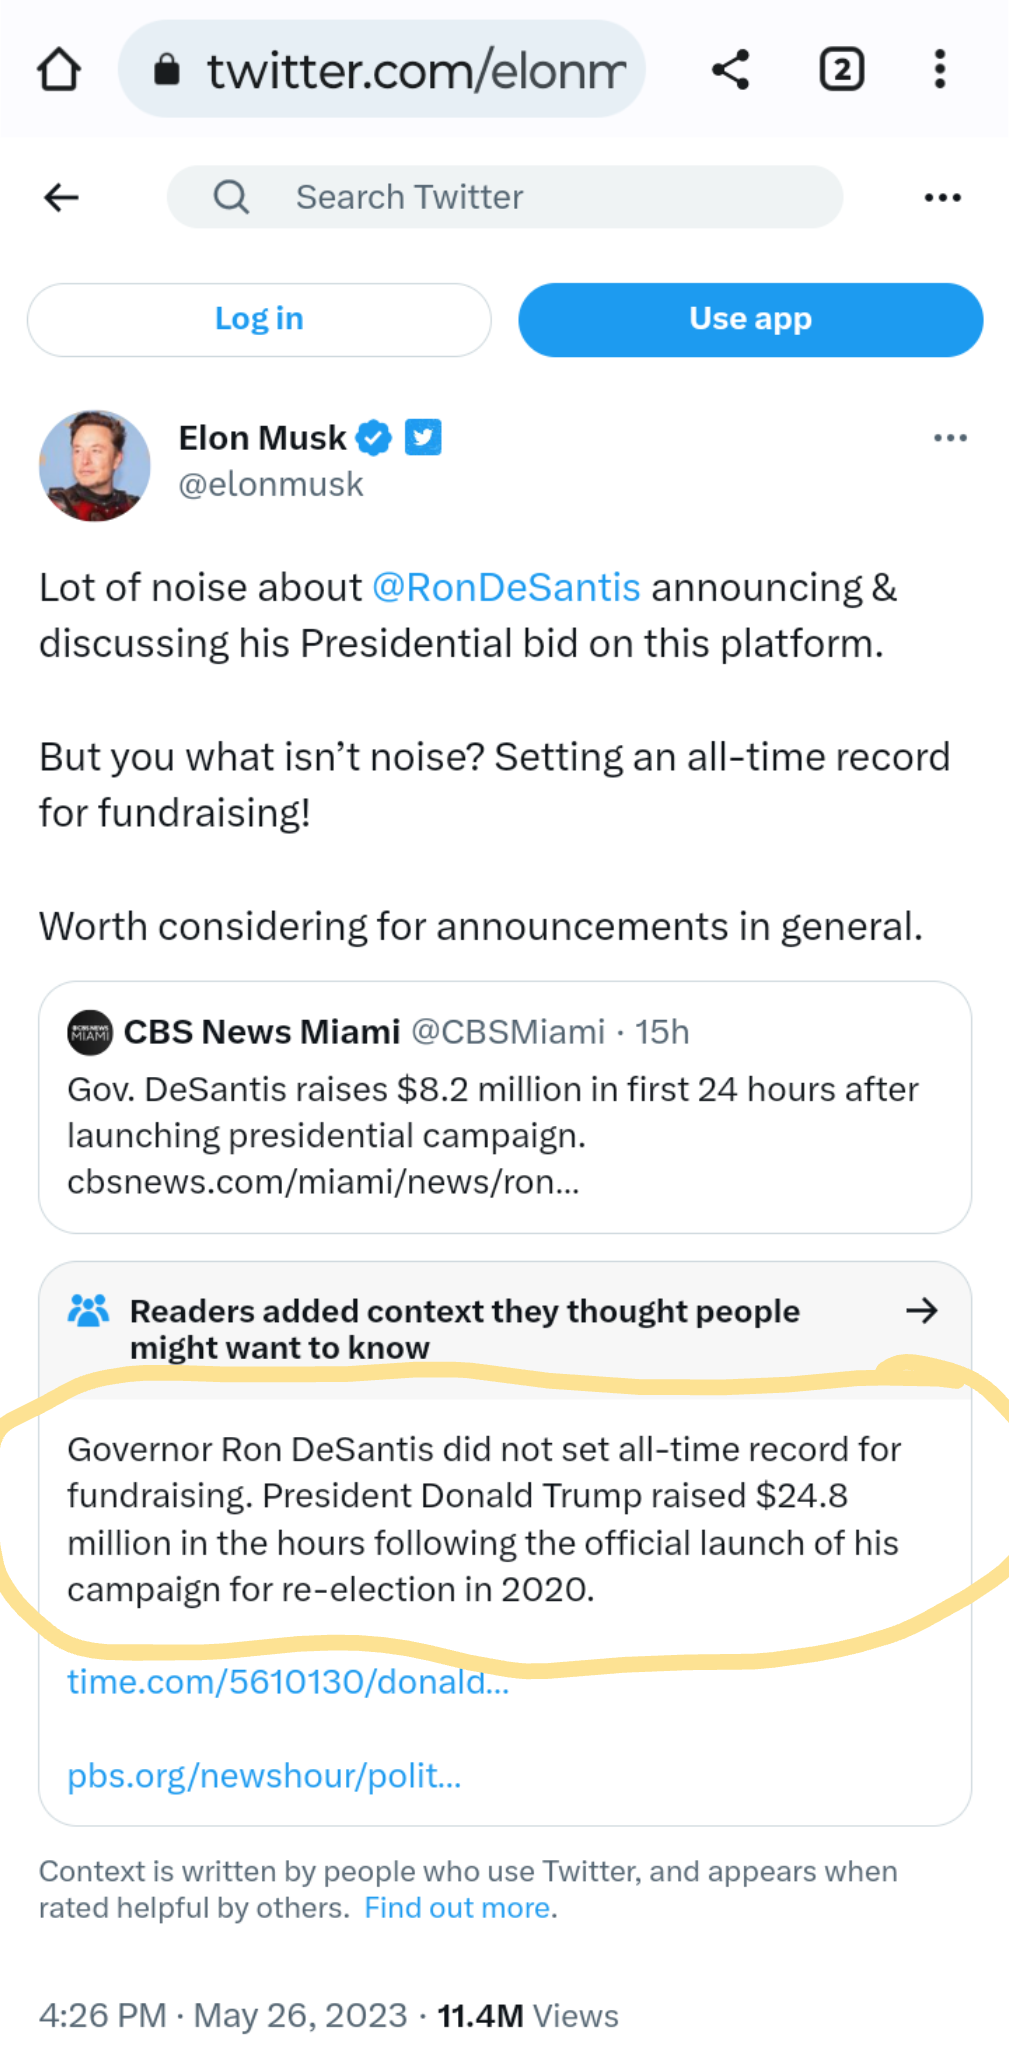The image size is (1009, 2048).
Task: Tap the square Twitter affiliate badge
Action: (x=423, y=437)
